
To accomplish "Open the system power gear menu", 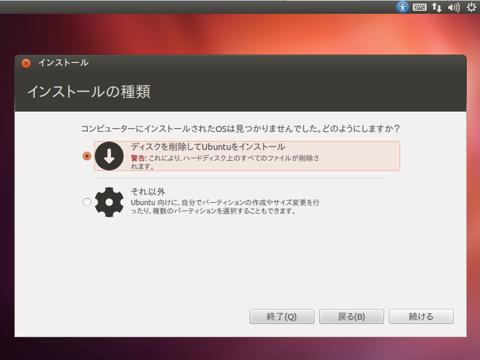I will point(471,7).
